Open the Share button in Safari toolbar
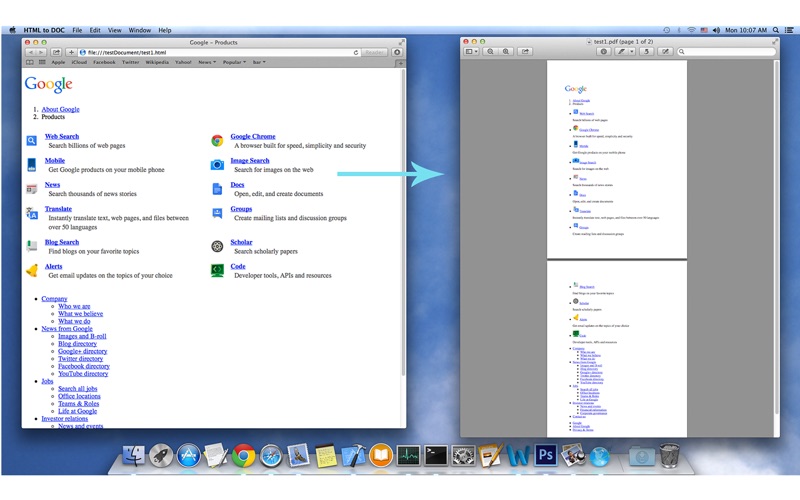 [56, 53]
